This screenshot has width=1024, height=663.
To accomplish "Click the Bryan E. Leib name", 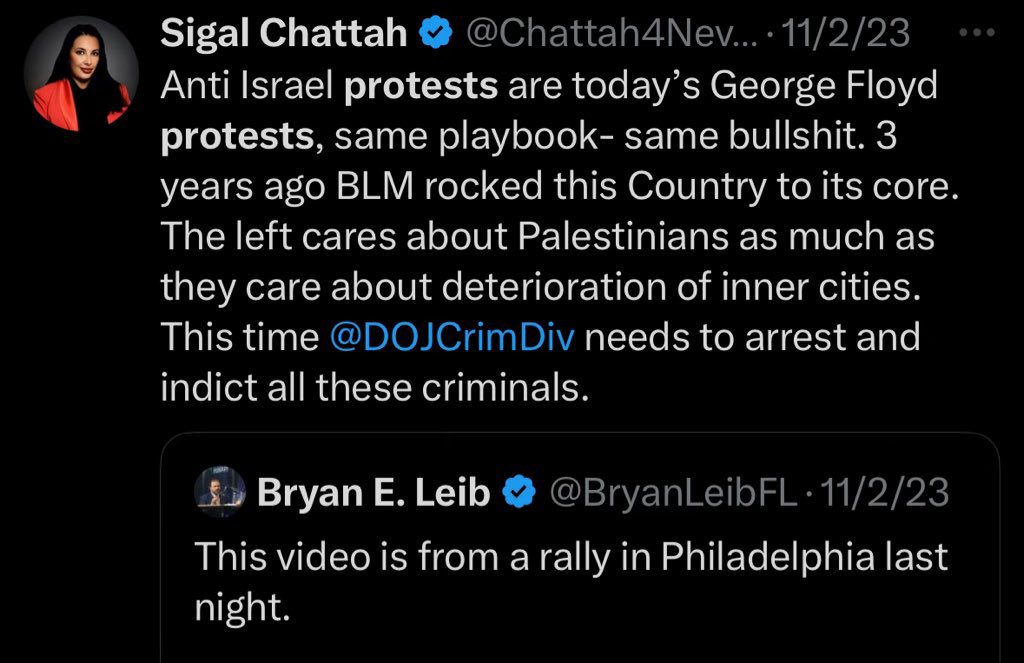I will click(373, 492).
